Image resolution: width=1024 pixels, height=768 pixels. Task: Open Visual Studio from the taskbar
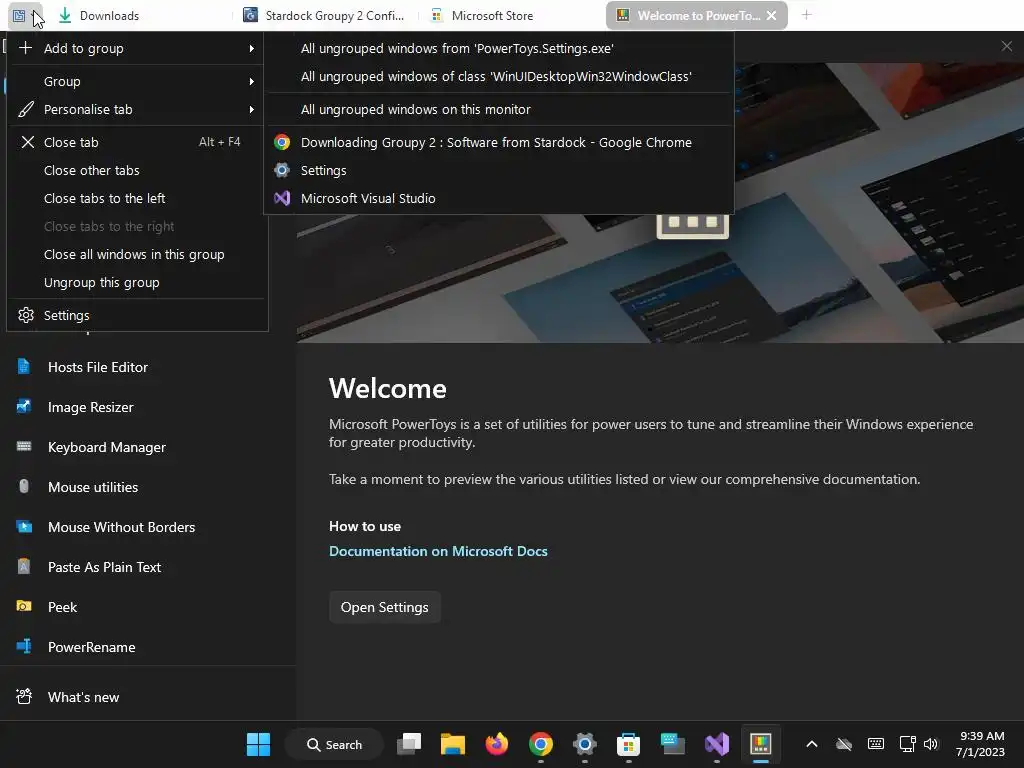[716, 744]
